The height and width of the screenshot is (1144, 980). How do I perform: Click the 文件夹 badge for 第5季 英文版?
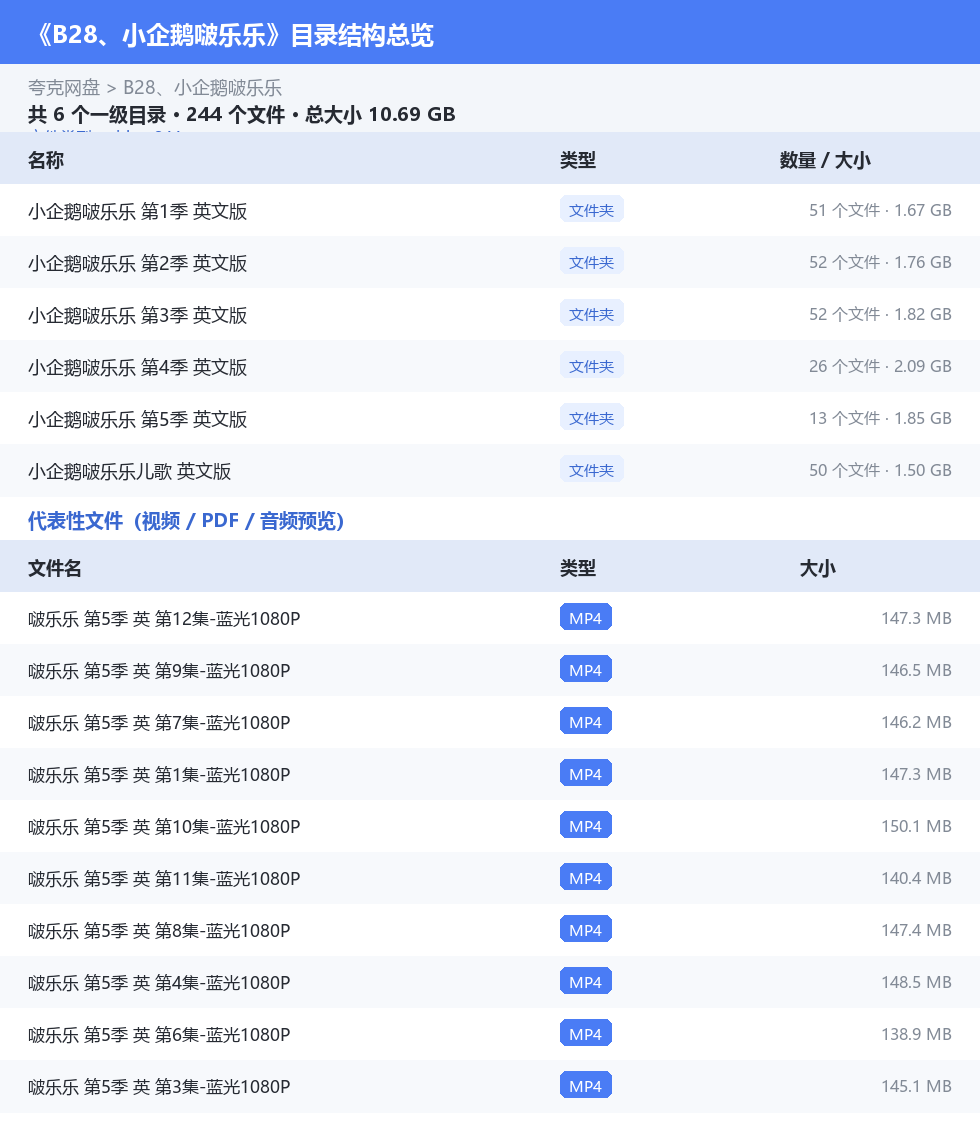point(592,418)
